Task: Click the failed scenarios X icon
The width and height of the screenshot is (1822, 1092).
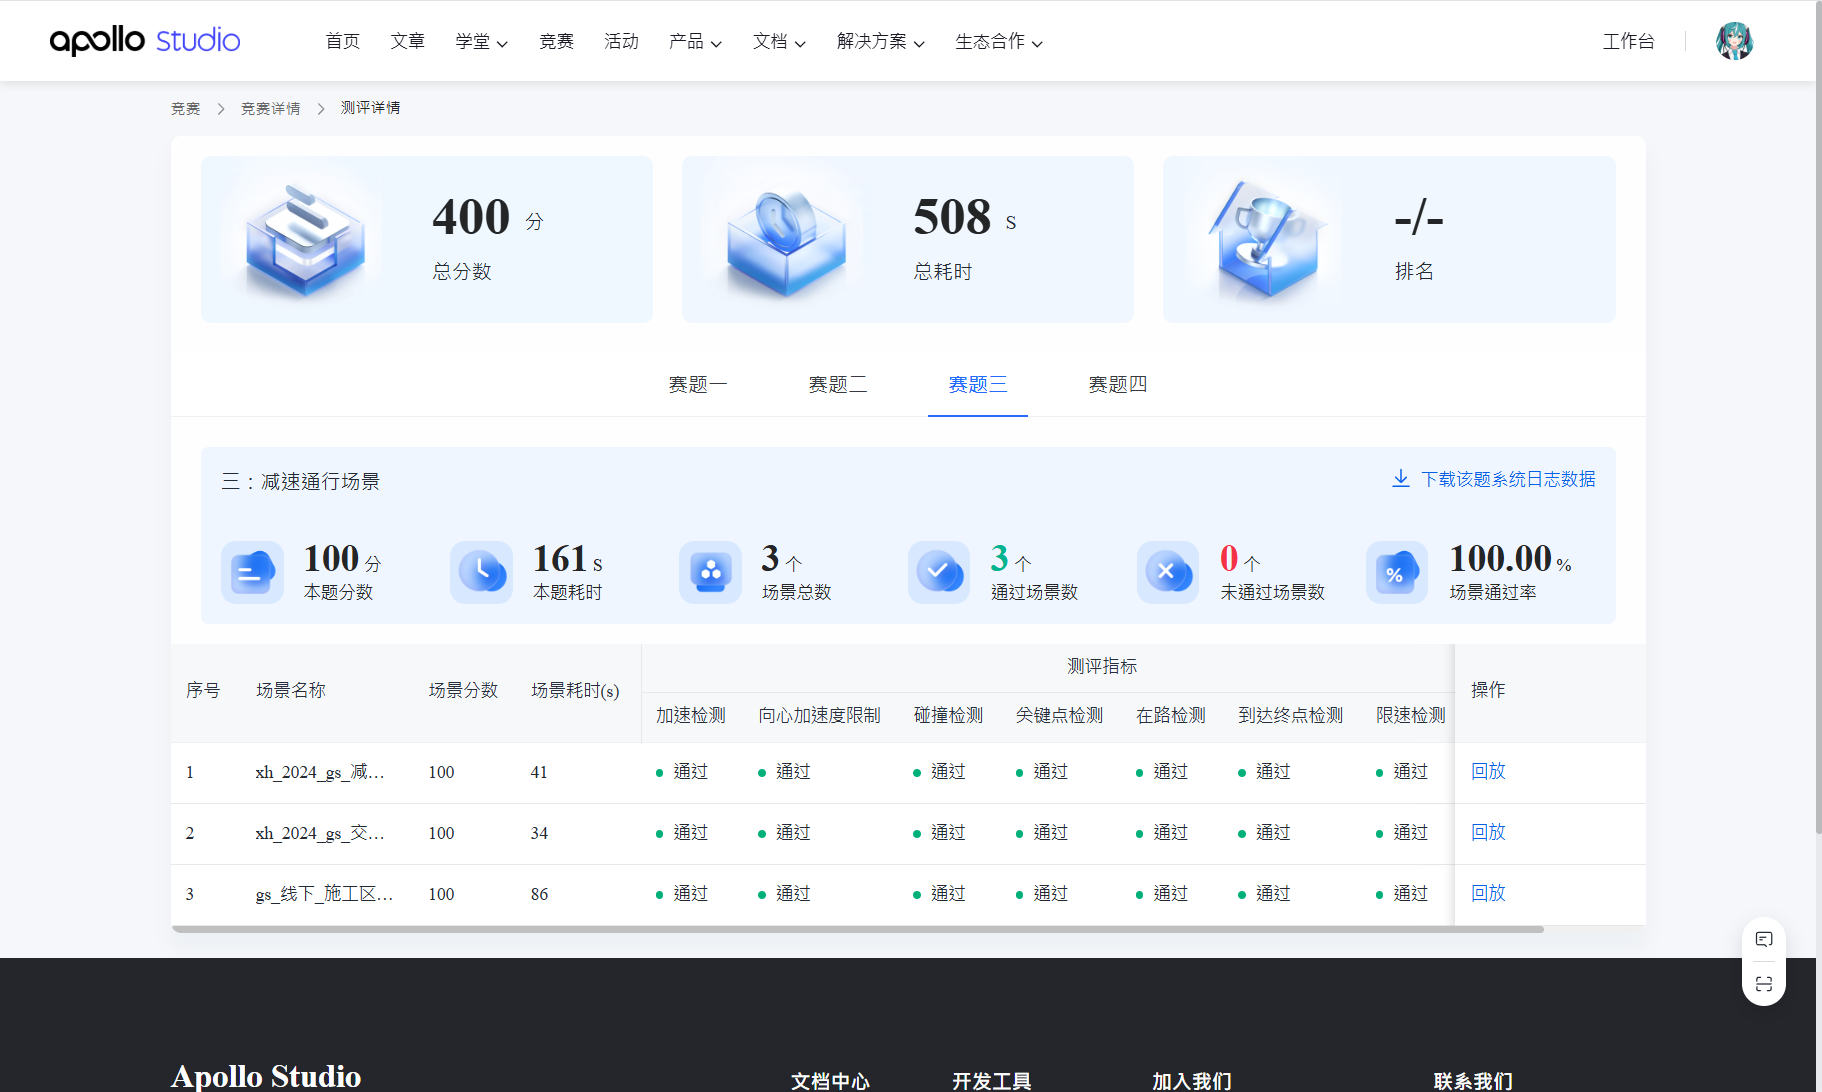Action: tap(1167, 572)
